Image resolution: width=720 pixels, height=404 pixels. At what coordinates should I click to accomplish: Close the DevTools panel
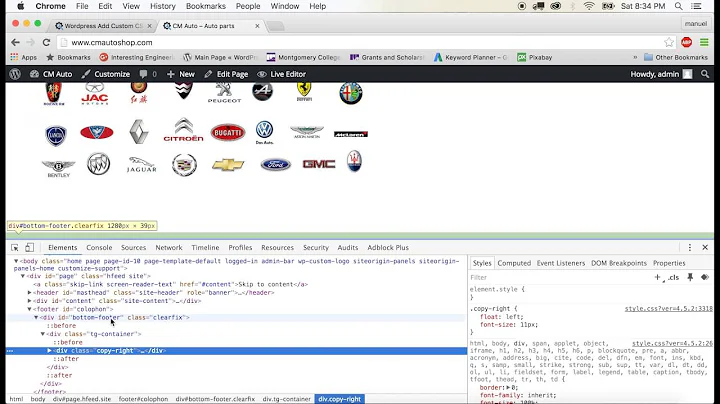click(705, 247)
